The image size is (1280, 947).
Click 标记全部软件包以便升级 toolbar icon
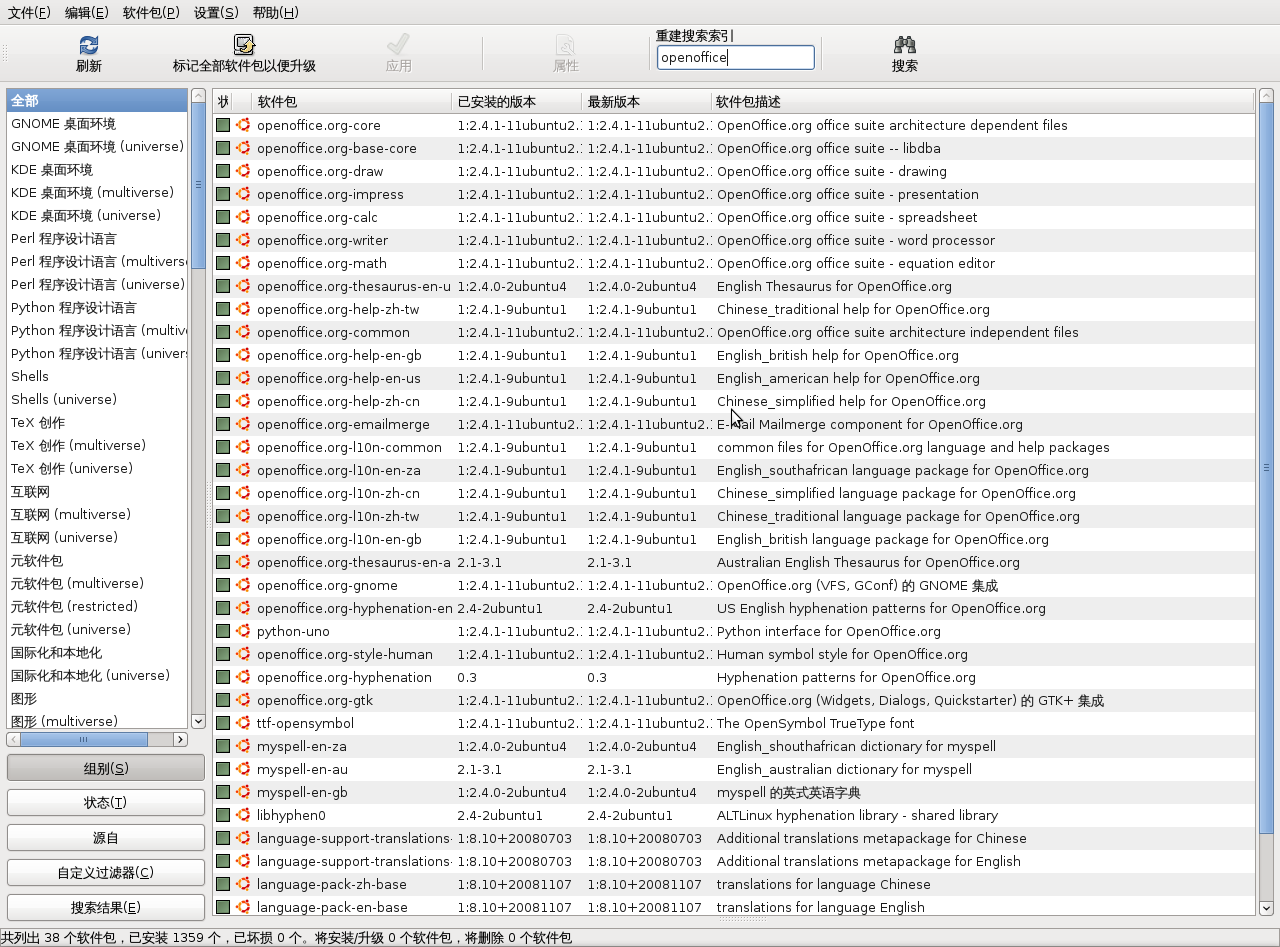tap(244, 45)
